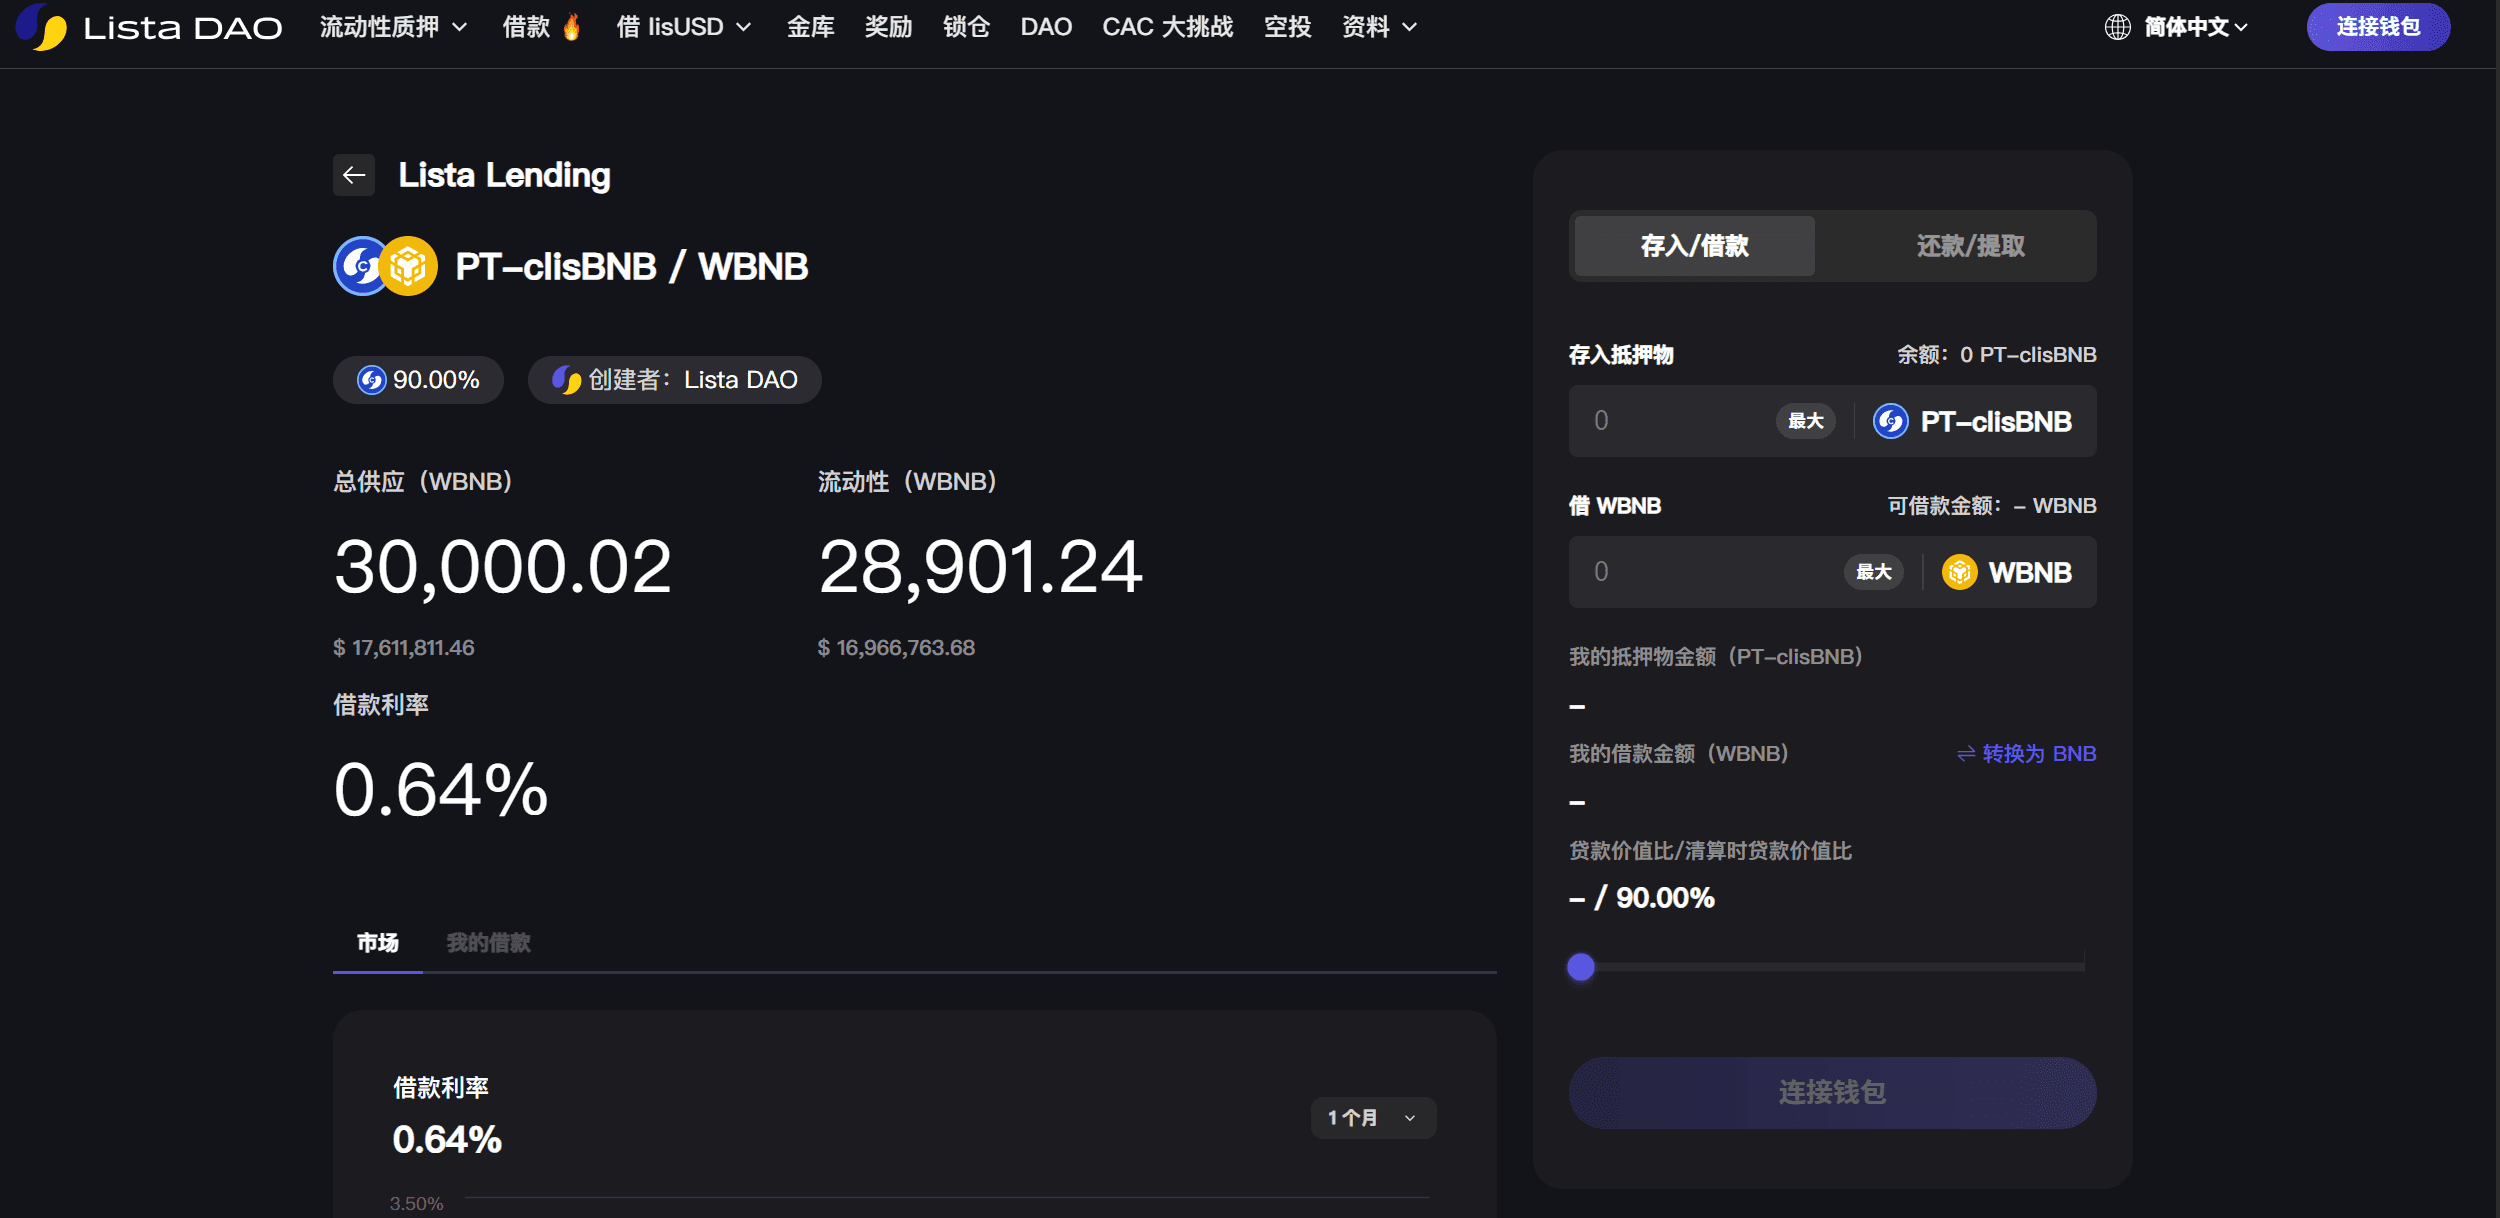
Task: Click the 90.00% LLTV badge
Action: tap(418, 380)
